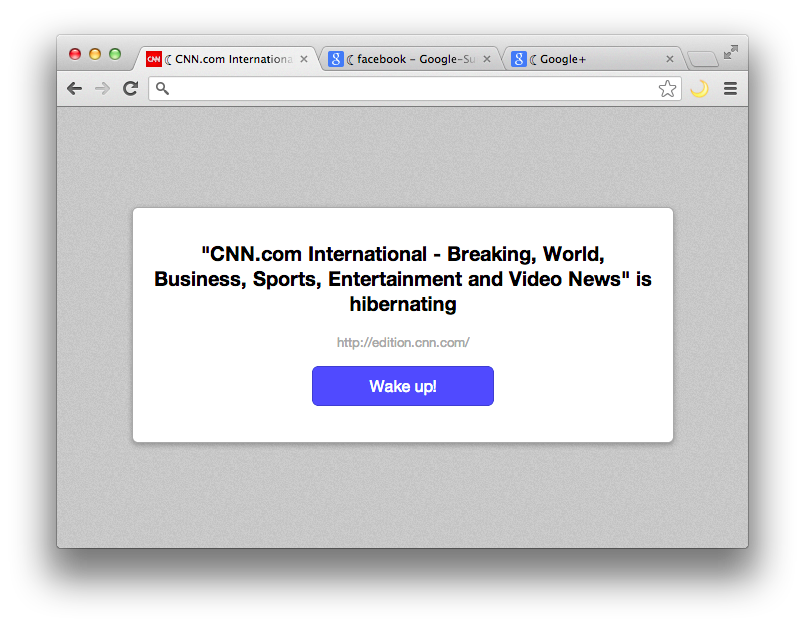The image size is (805, 627).
Task: Switch to the CNN.com International tab
Action: pos(227,59)
